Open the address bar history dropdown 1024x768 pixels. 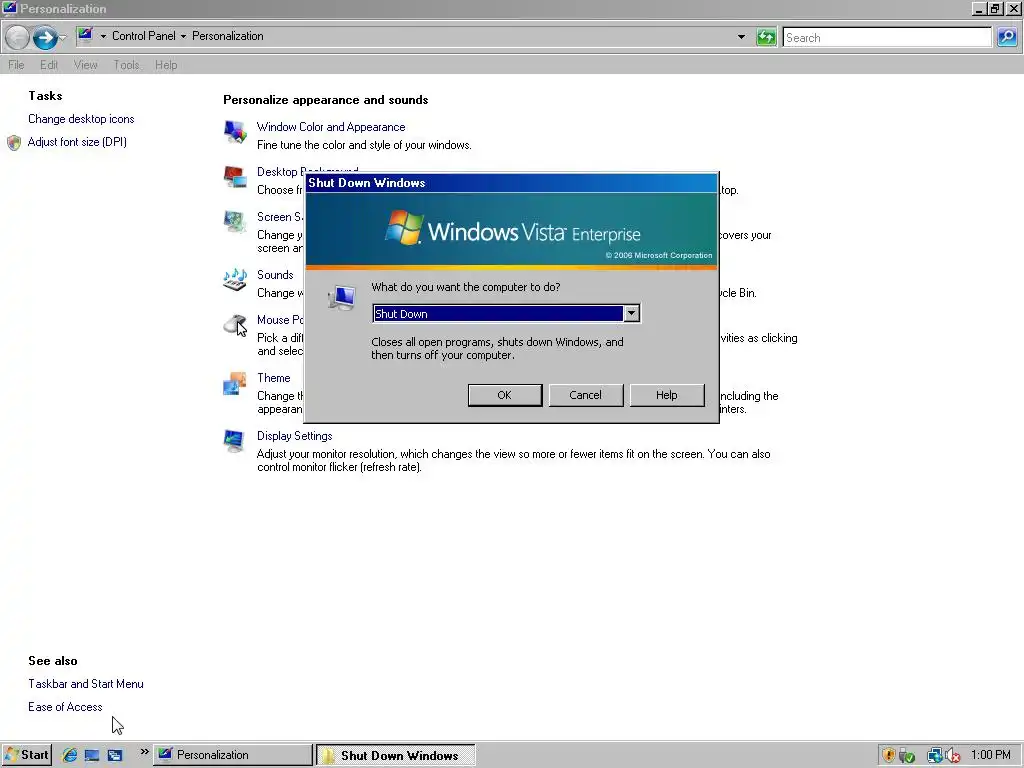(x=741, y=37)
